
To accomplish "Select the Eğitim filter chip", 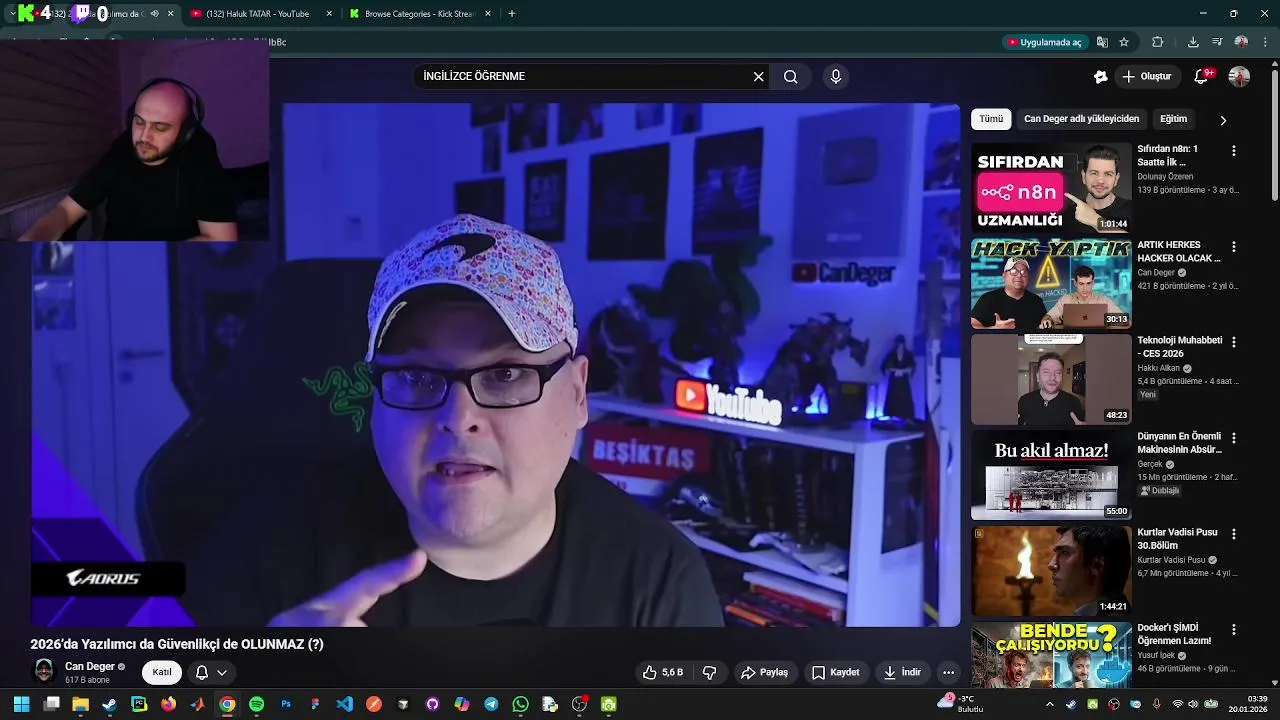I will click(x=1173, y=119).
